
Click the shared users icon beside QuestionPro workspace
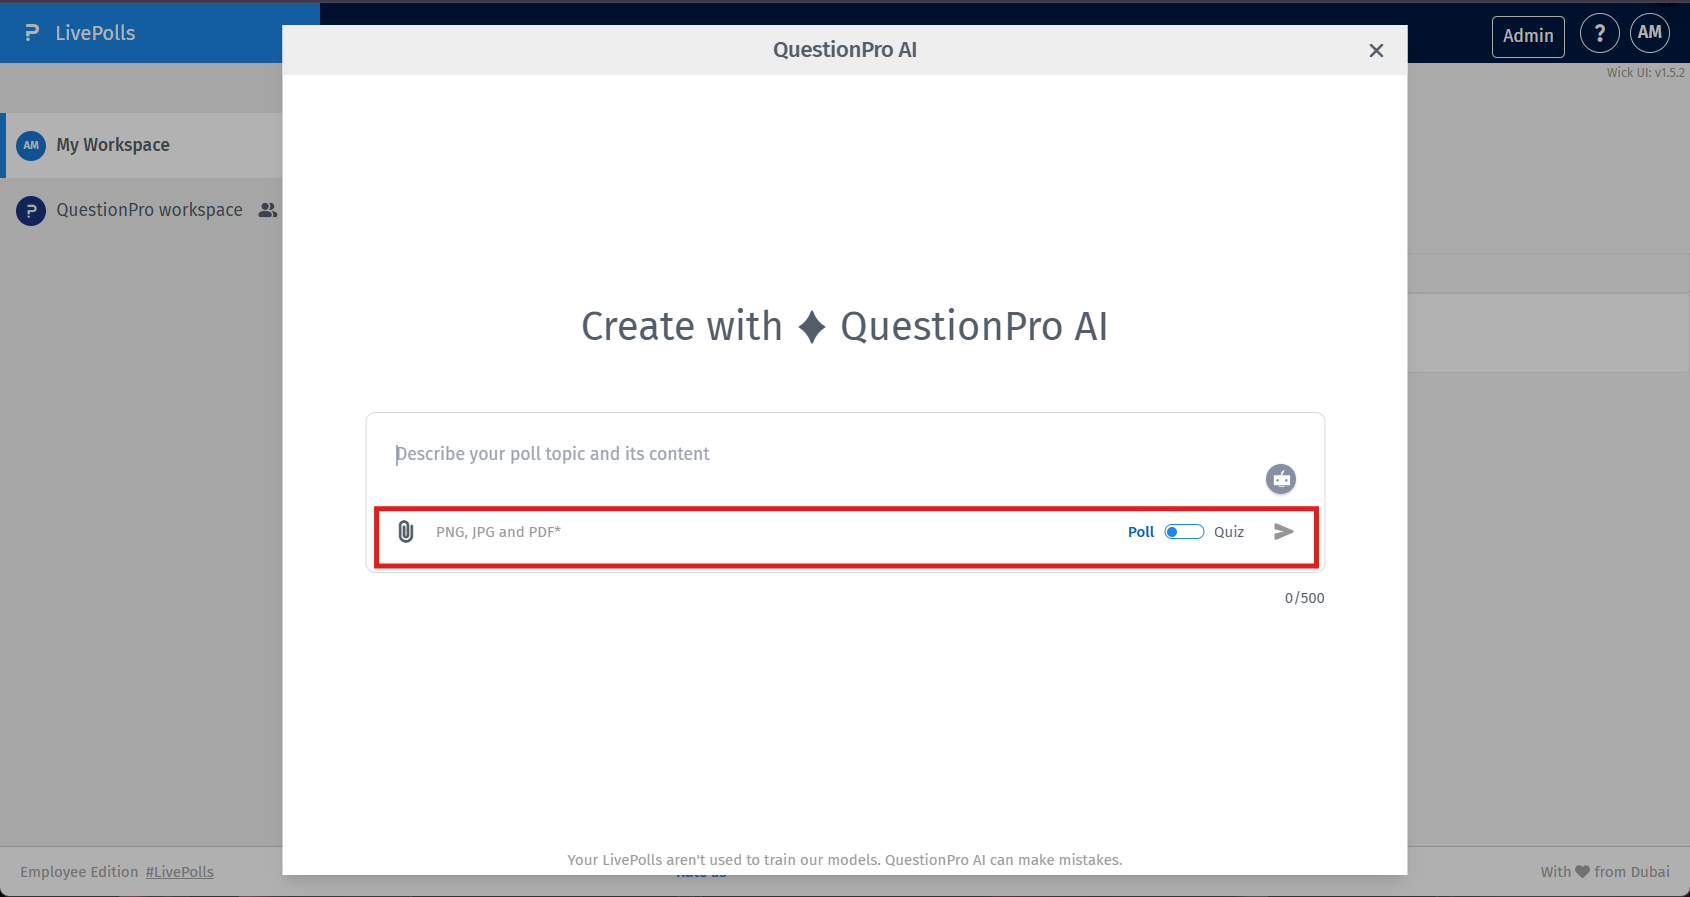267,210
